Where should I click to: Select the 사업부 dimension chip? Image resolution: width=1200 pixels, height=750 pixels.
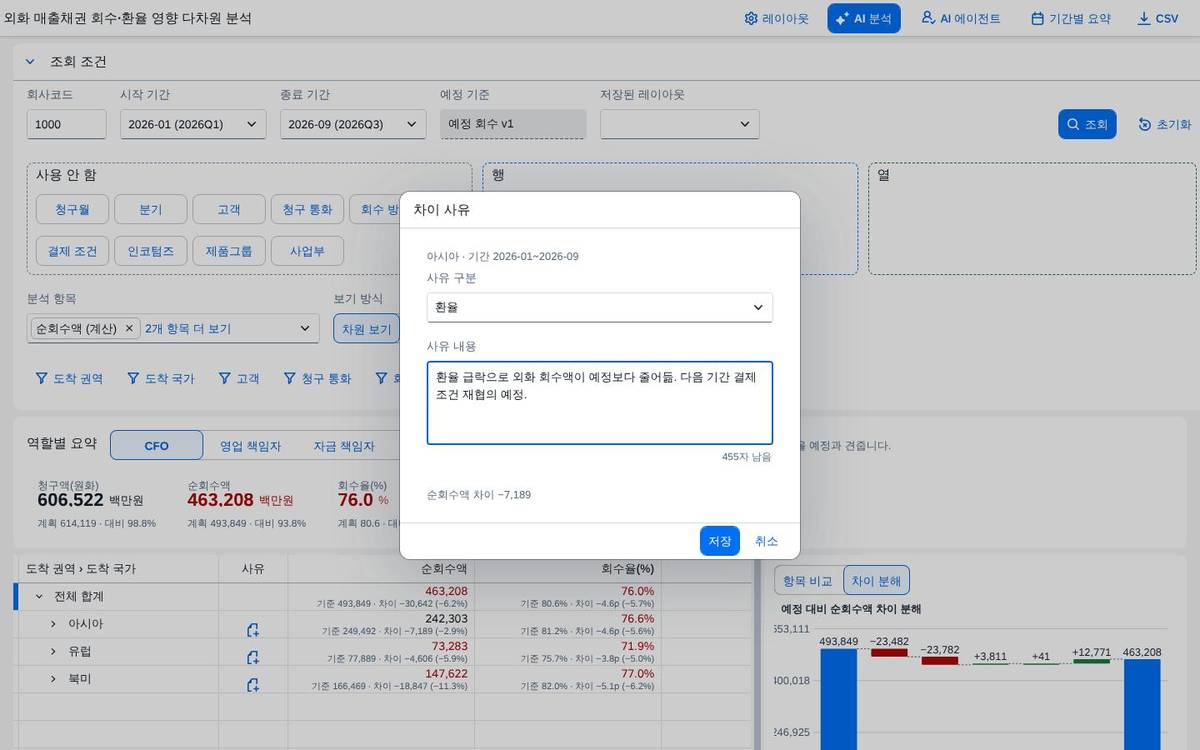click(x=307, y=251)
